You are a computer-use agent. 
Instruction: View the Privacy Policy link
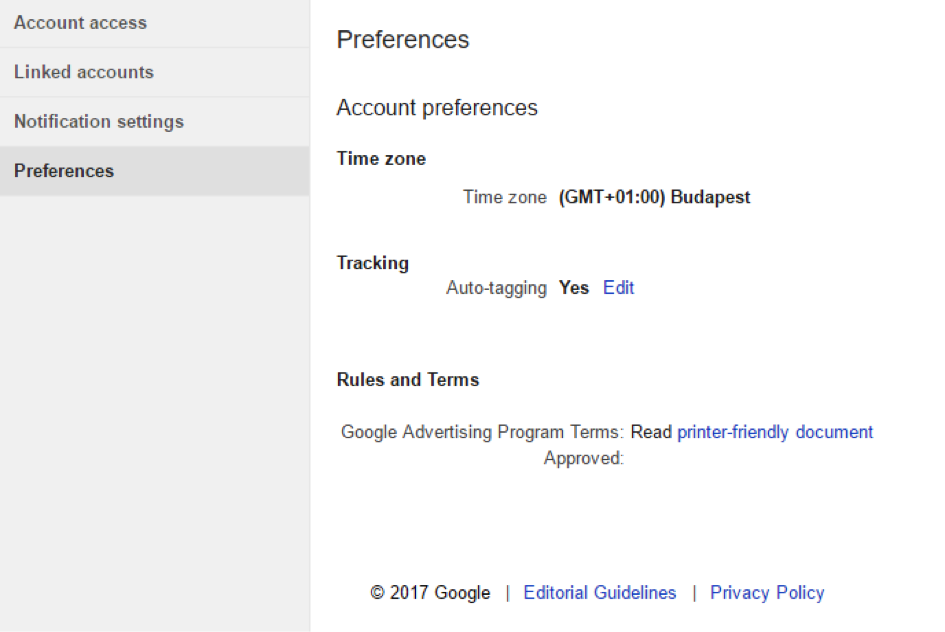click(767, 593)
